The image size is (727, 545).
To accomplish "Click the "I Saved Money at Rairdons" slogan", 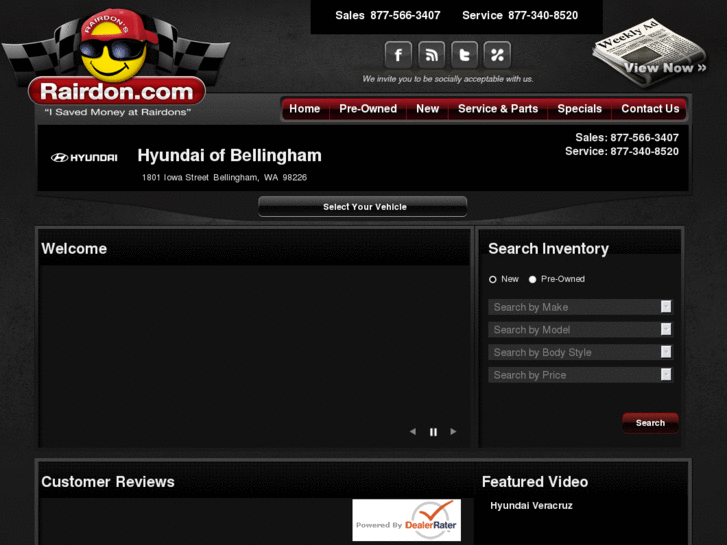I will (117, 112).
